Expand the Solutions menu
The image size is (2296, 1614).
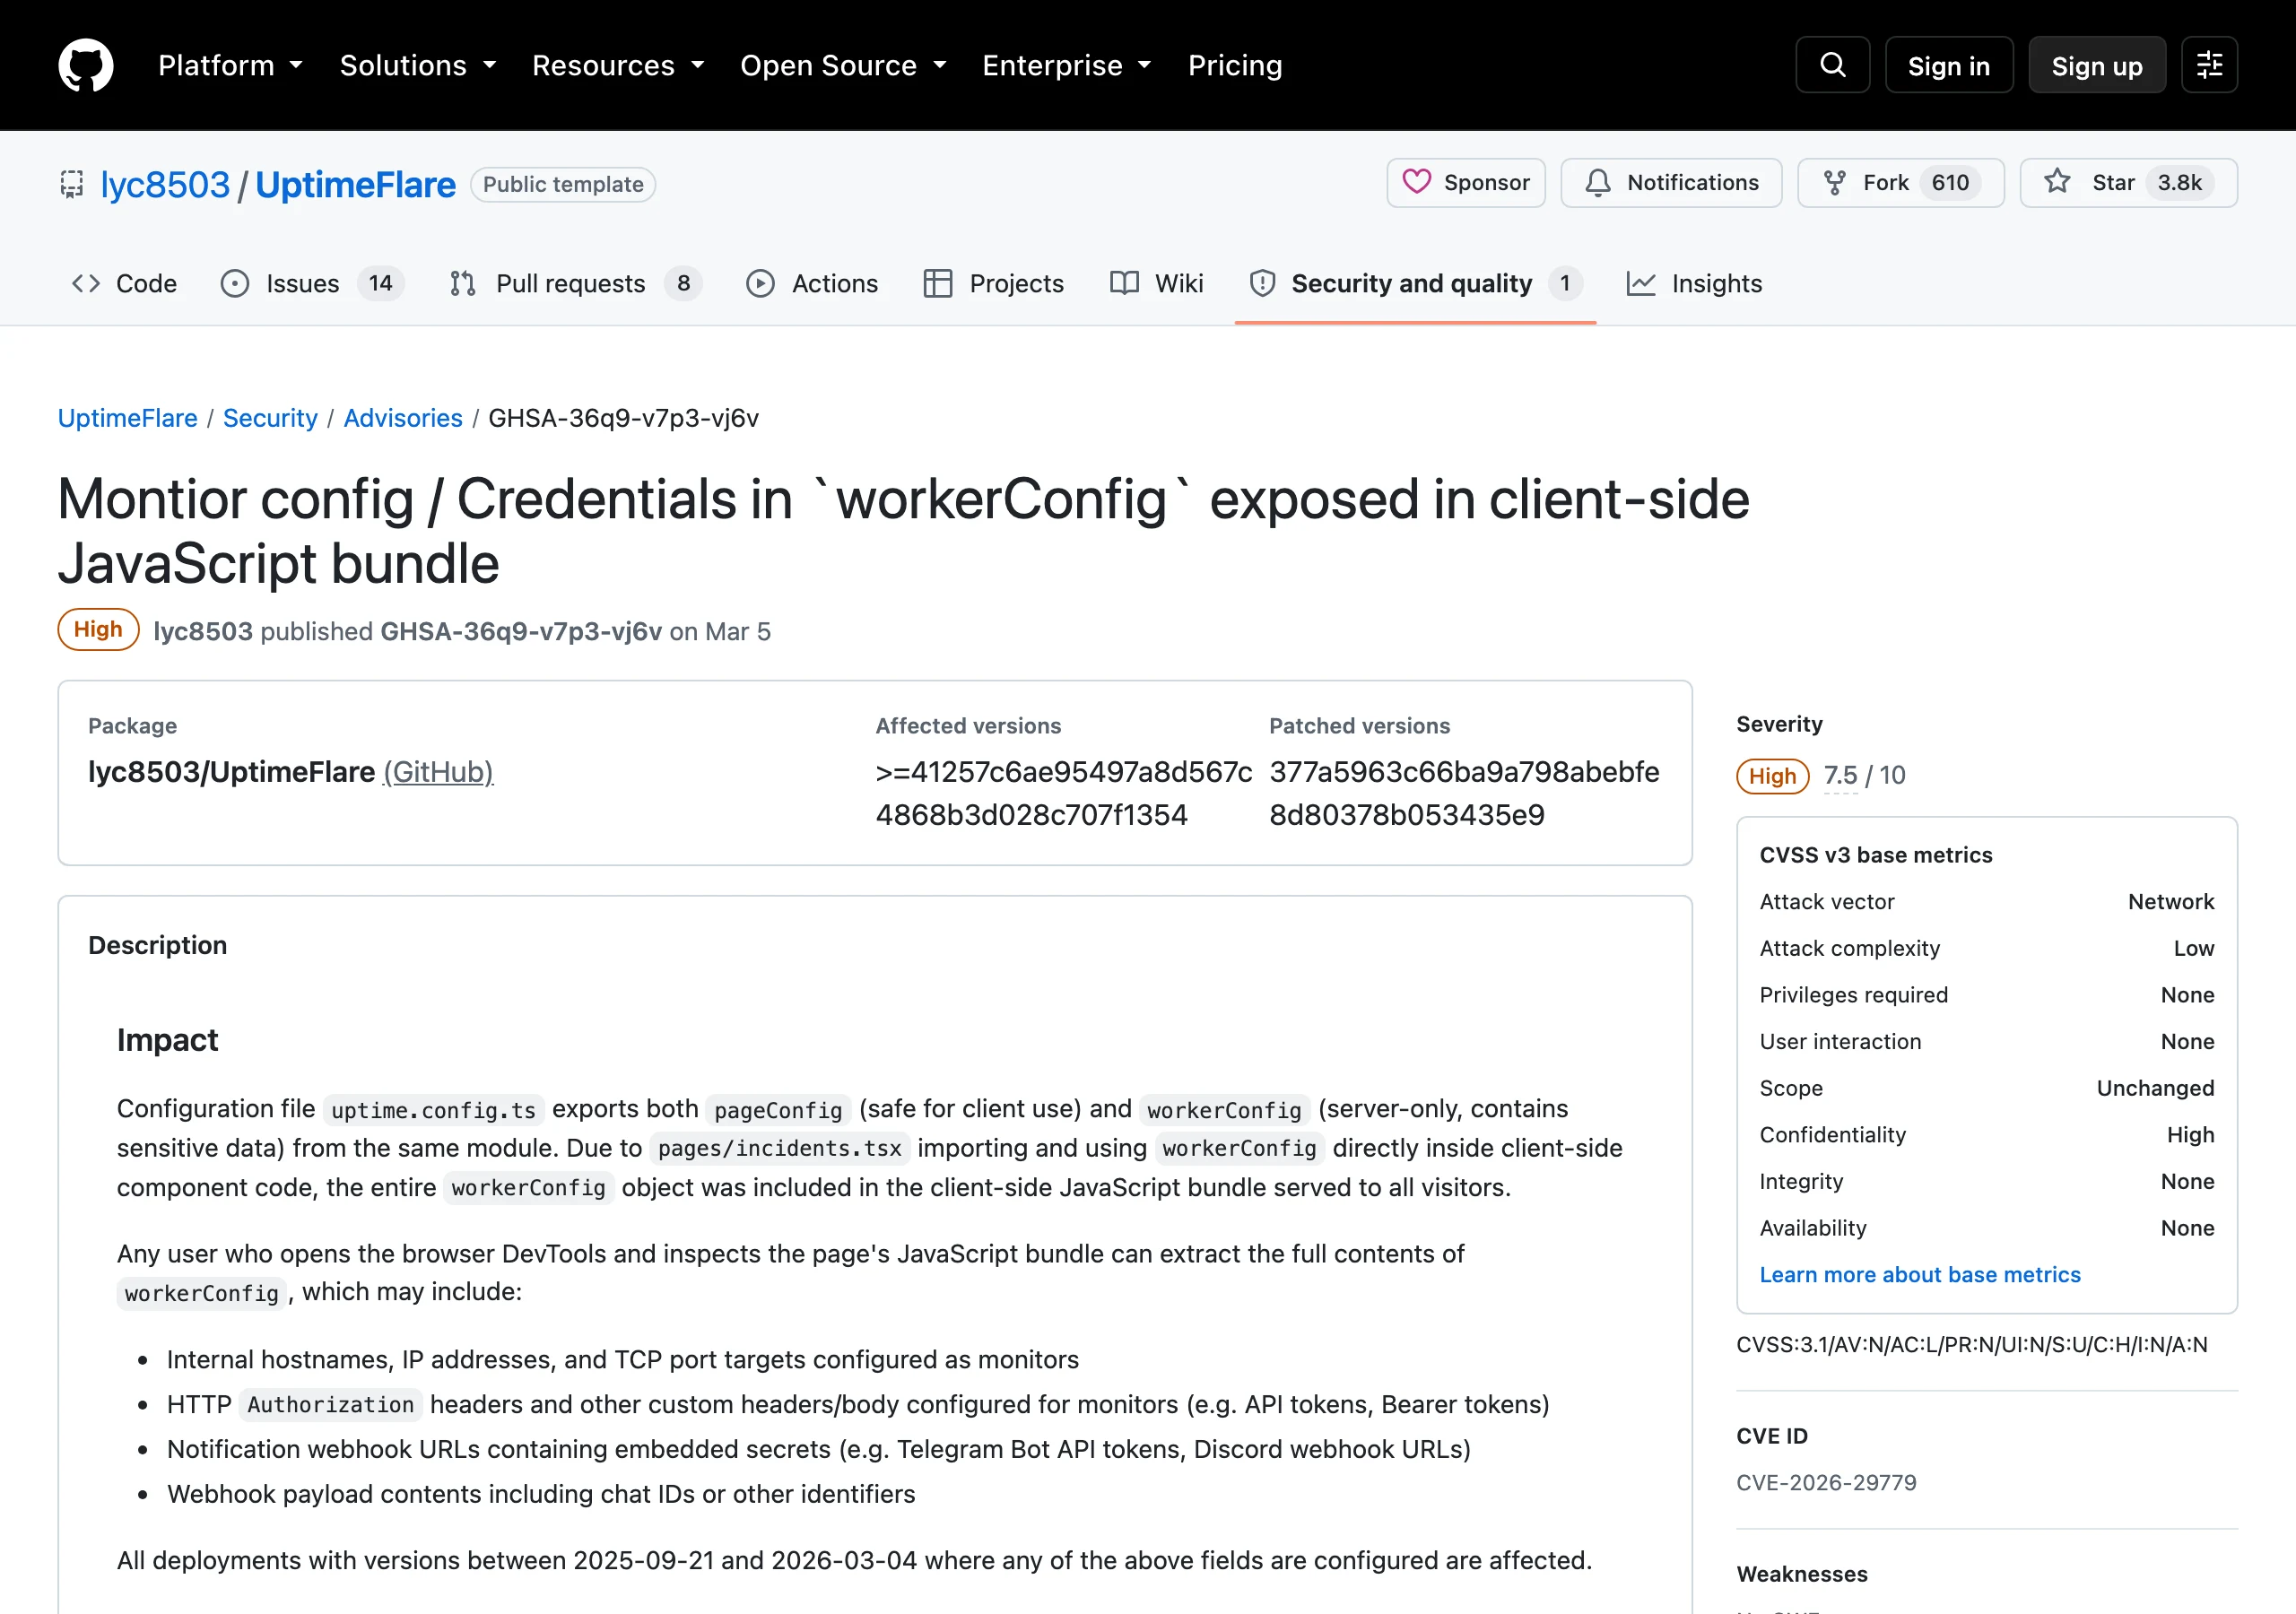click(x=418, y=66)
